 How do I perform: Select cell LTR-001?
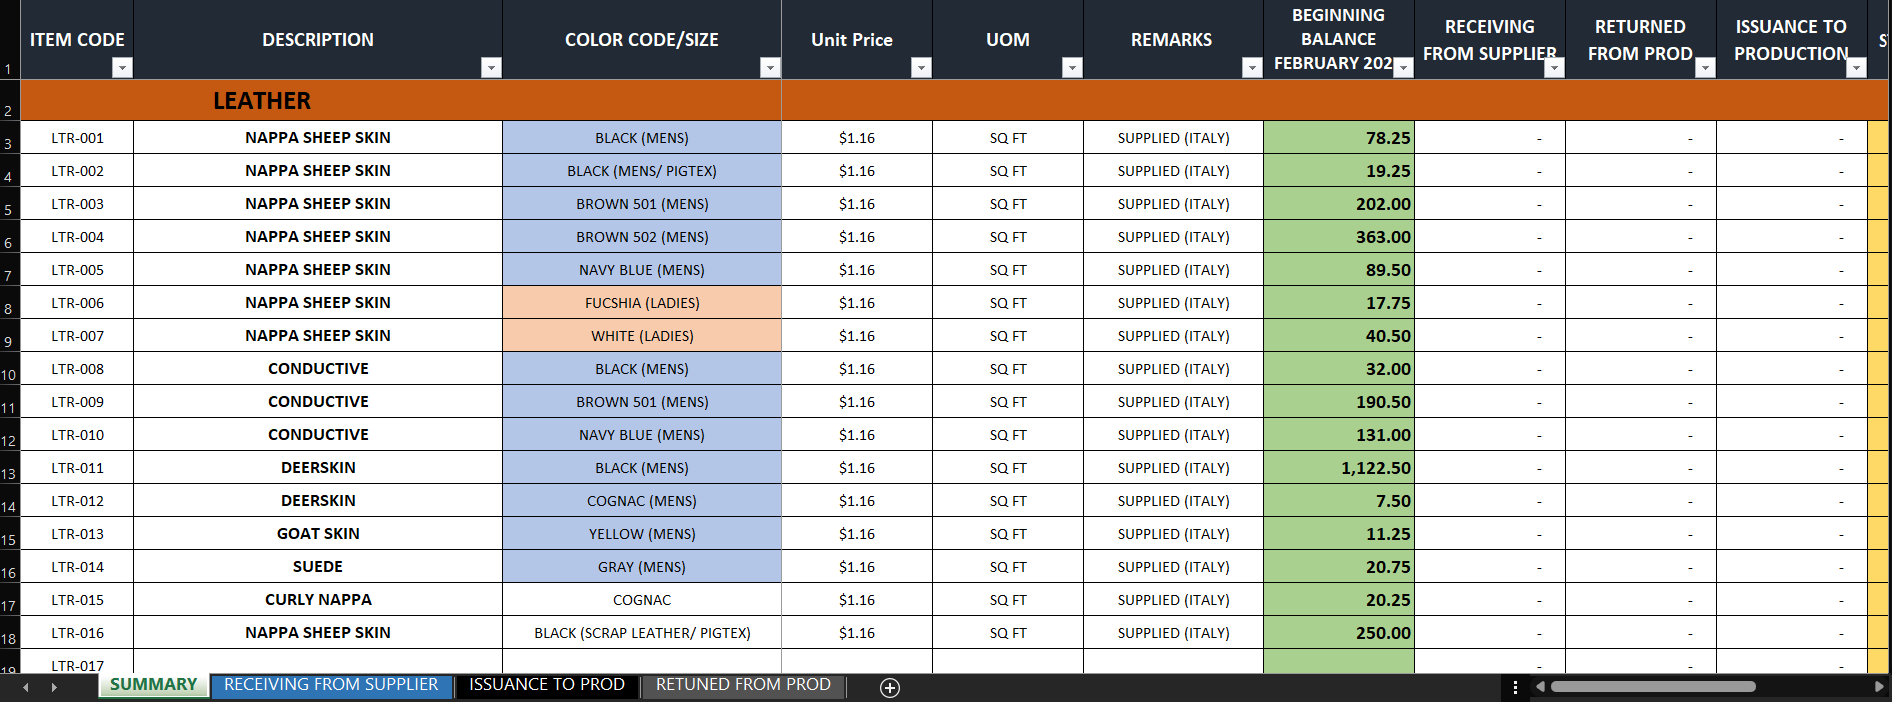(77, 138)
